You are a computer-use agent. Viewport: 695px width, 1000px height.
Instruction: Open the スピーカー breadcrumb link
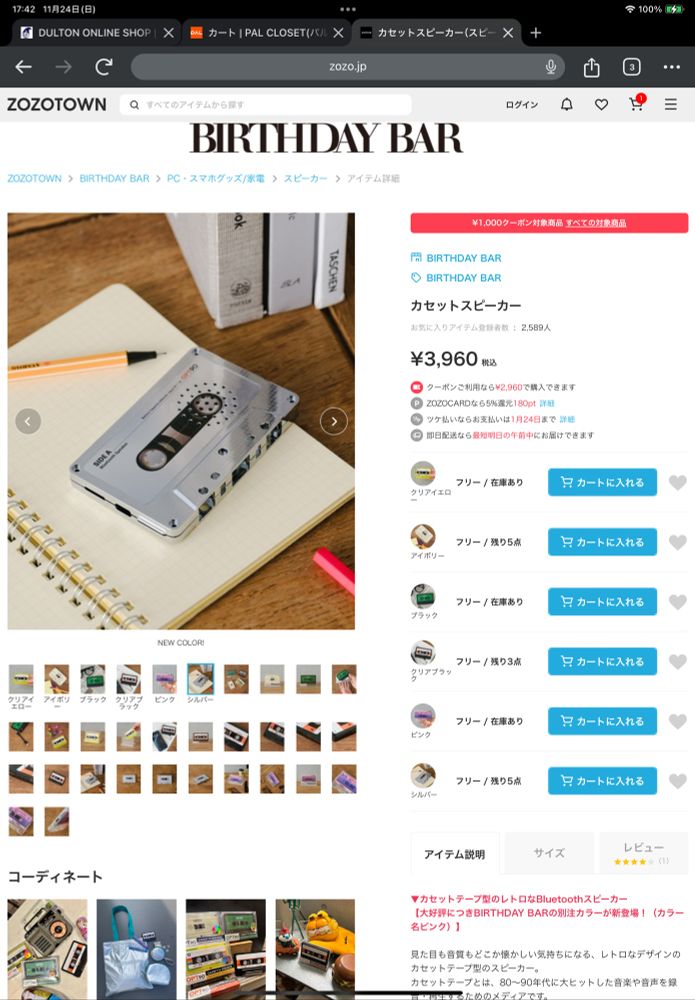click(x=305, y=179)
